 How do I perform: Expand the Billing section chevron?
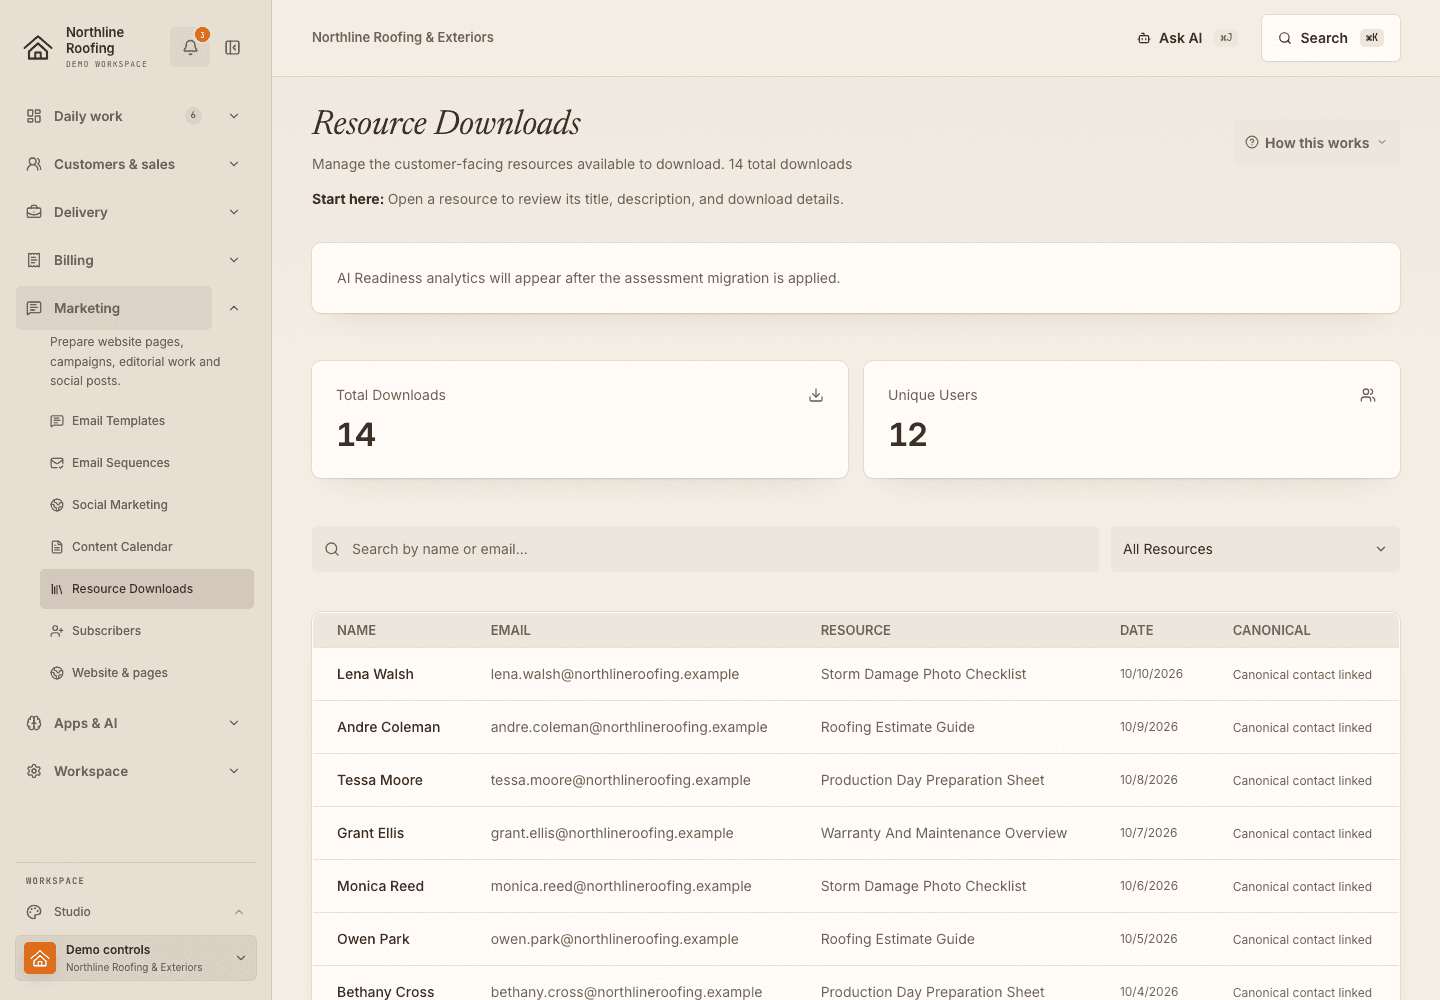pyautogui.click(x=234, y=260)
